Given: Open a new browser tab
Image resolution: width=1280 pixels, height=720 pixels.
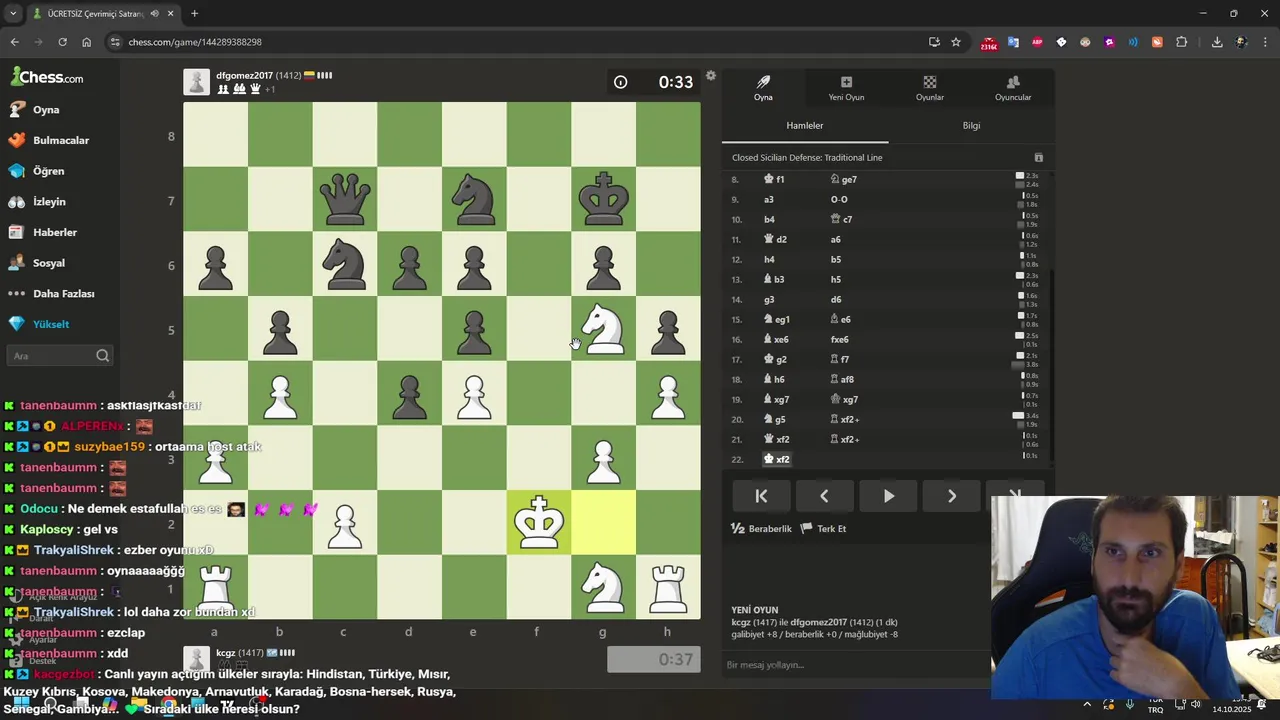Looking at the screenshot, I should 194,14.
